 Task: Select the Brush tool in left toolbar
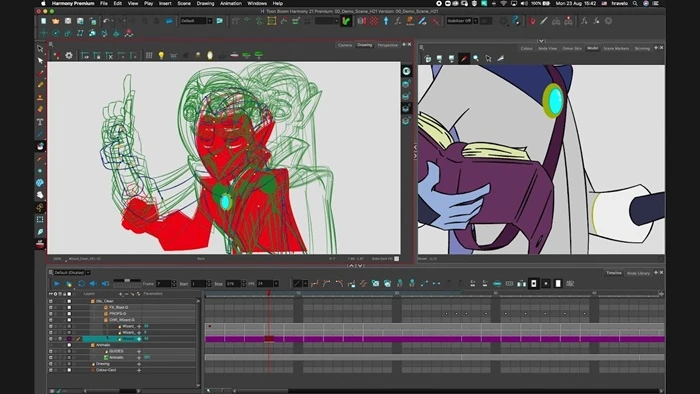[x=40, y=73]
